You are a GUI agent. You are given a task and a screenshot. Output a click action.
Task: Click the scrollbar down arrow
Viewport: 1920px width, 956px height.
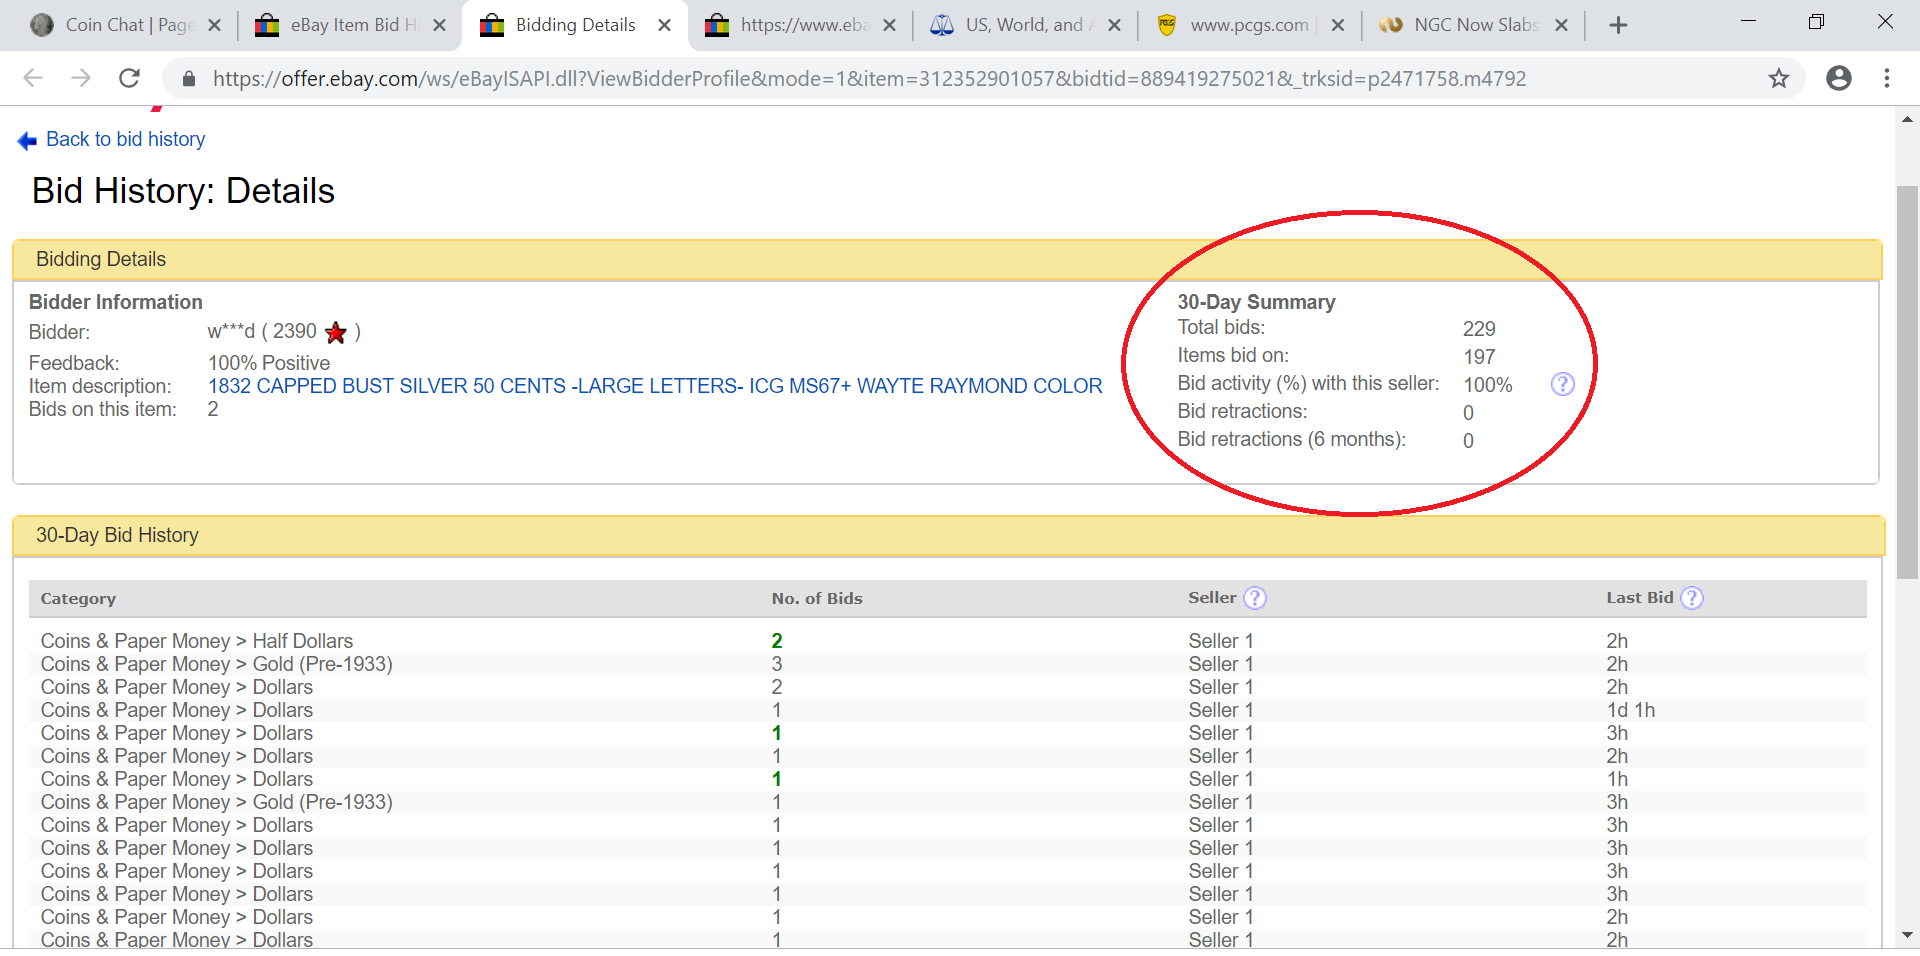pos(1907,936)
